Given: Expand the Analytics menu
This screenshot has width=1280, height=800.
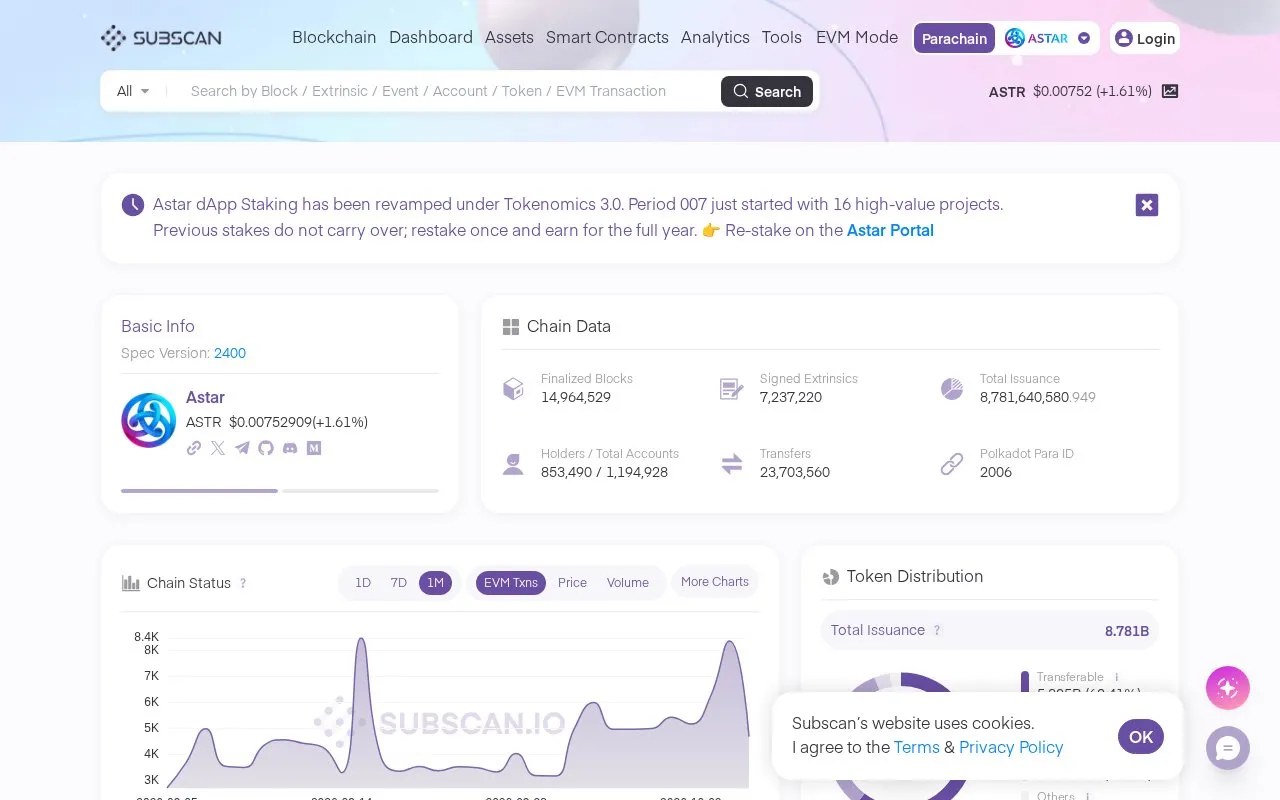Looking at the screenshot, I should click(715, 37).
